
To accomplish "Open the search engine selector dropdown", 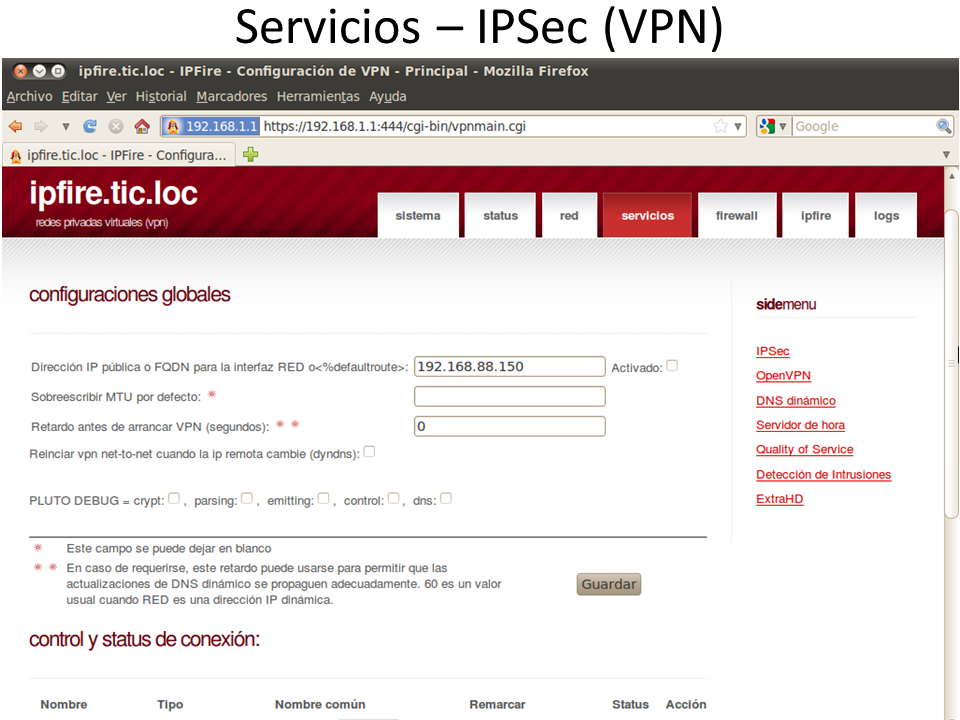I will tap(774, 127).
